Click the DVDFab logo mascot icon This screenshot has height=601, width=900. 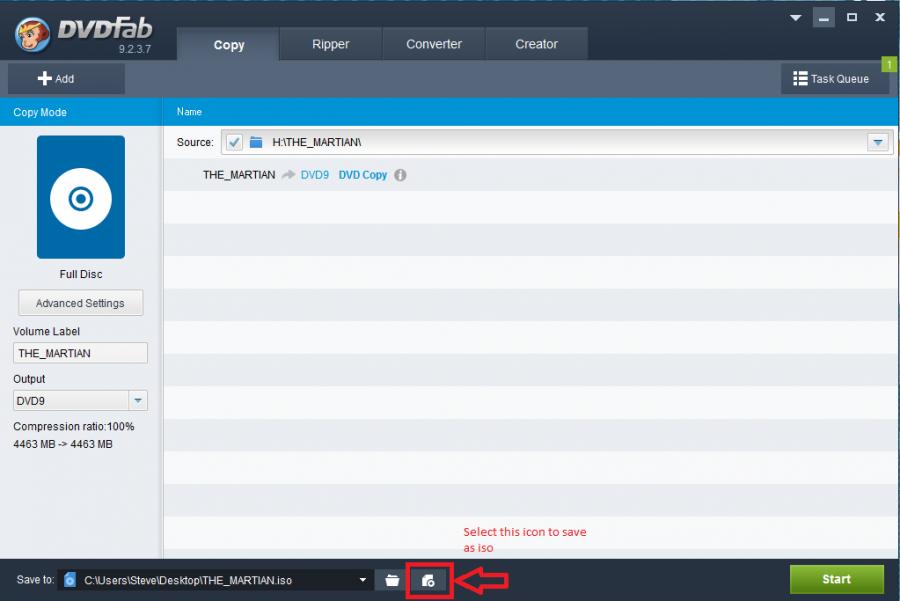point(33,34)
